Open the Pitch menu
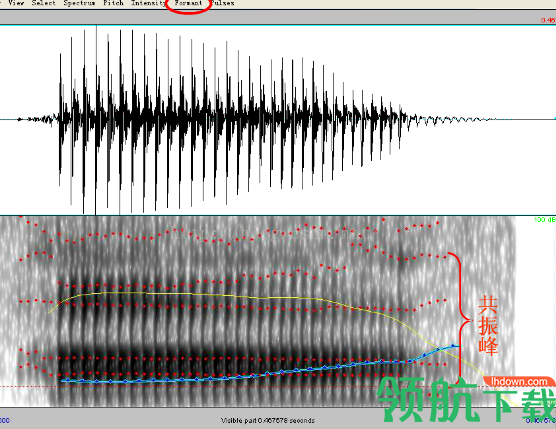 [x=113, y=3]
